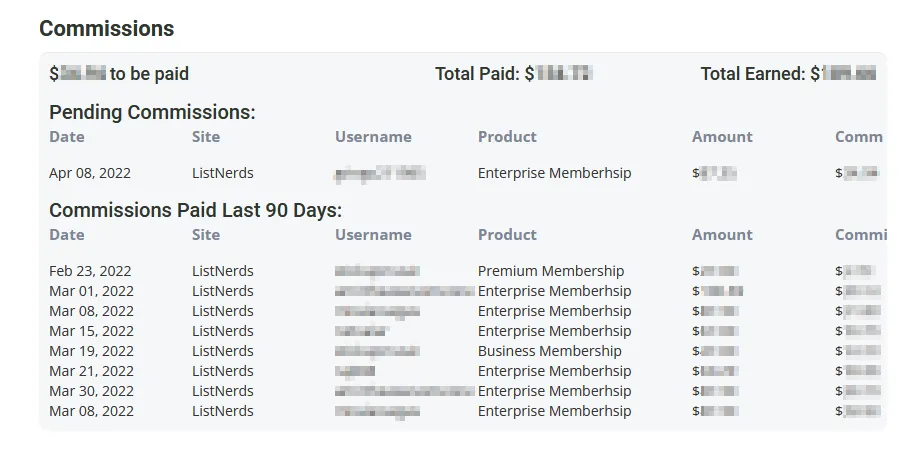The height and width of the screenshot is (466, 915).
Task: Click Enterprise Memberhsip in the Mar 21 row
Action: pyautogui.click(x=554, y=371)
